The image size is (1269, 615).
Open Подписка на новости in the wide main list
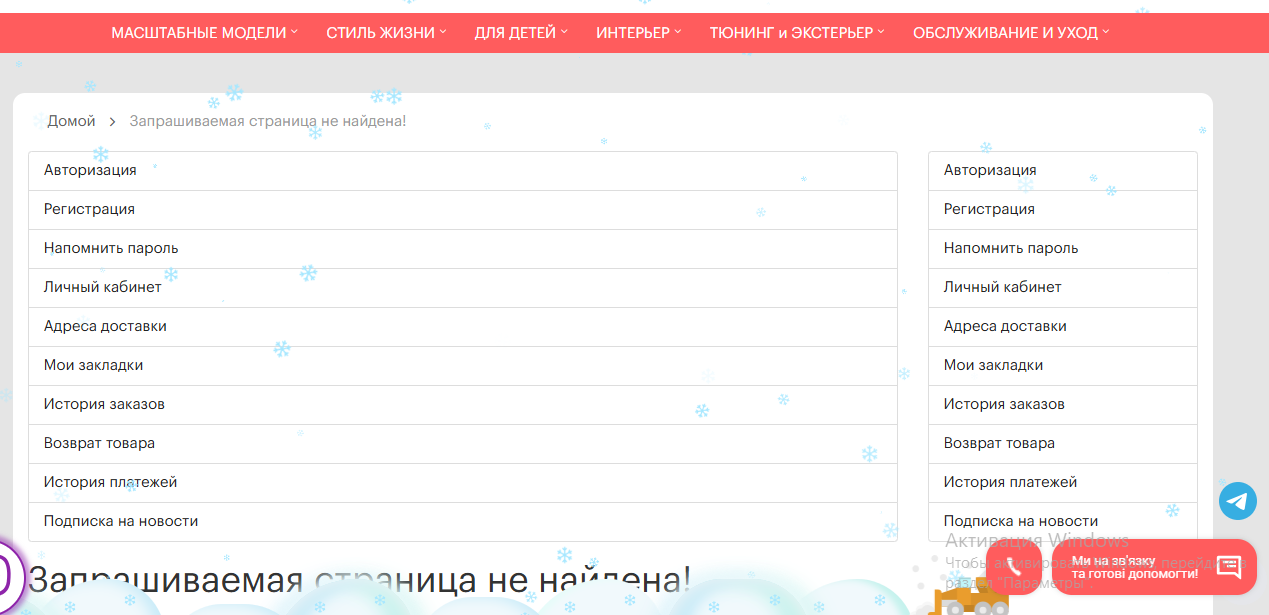(x=463, y=522)
